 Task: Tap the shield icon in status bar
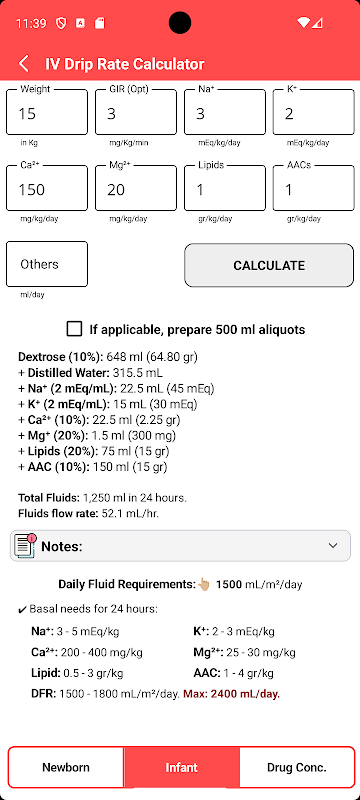tap(61, 23)
